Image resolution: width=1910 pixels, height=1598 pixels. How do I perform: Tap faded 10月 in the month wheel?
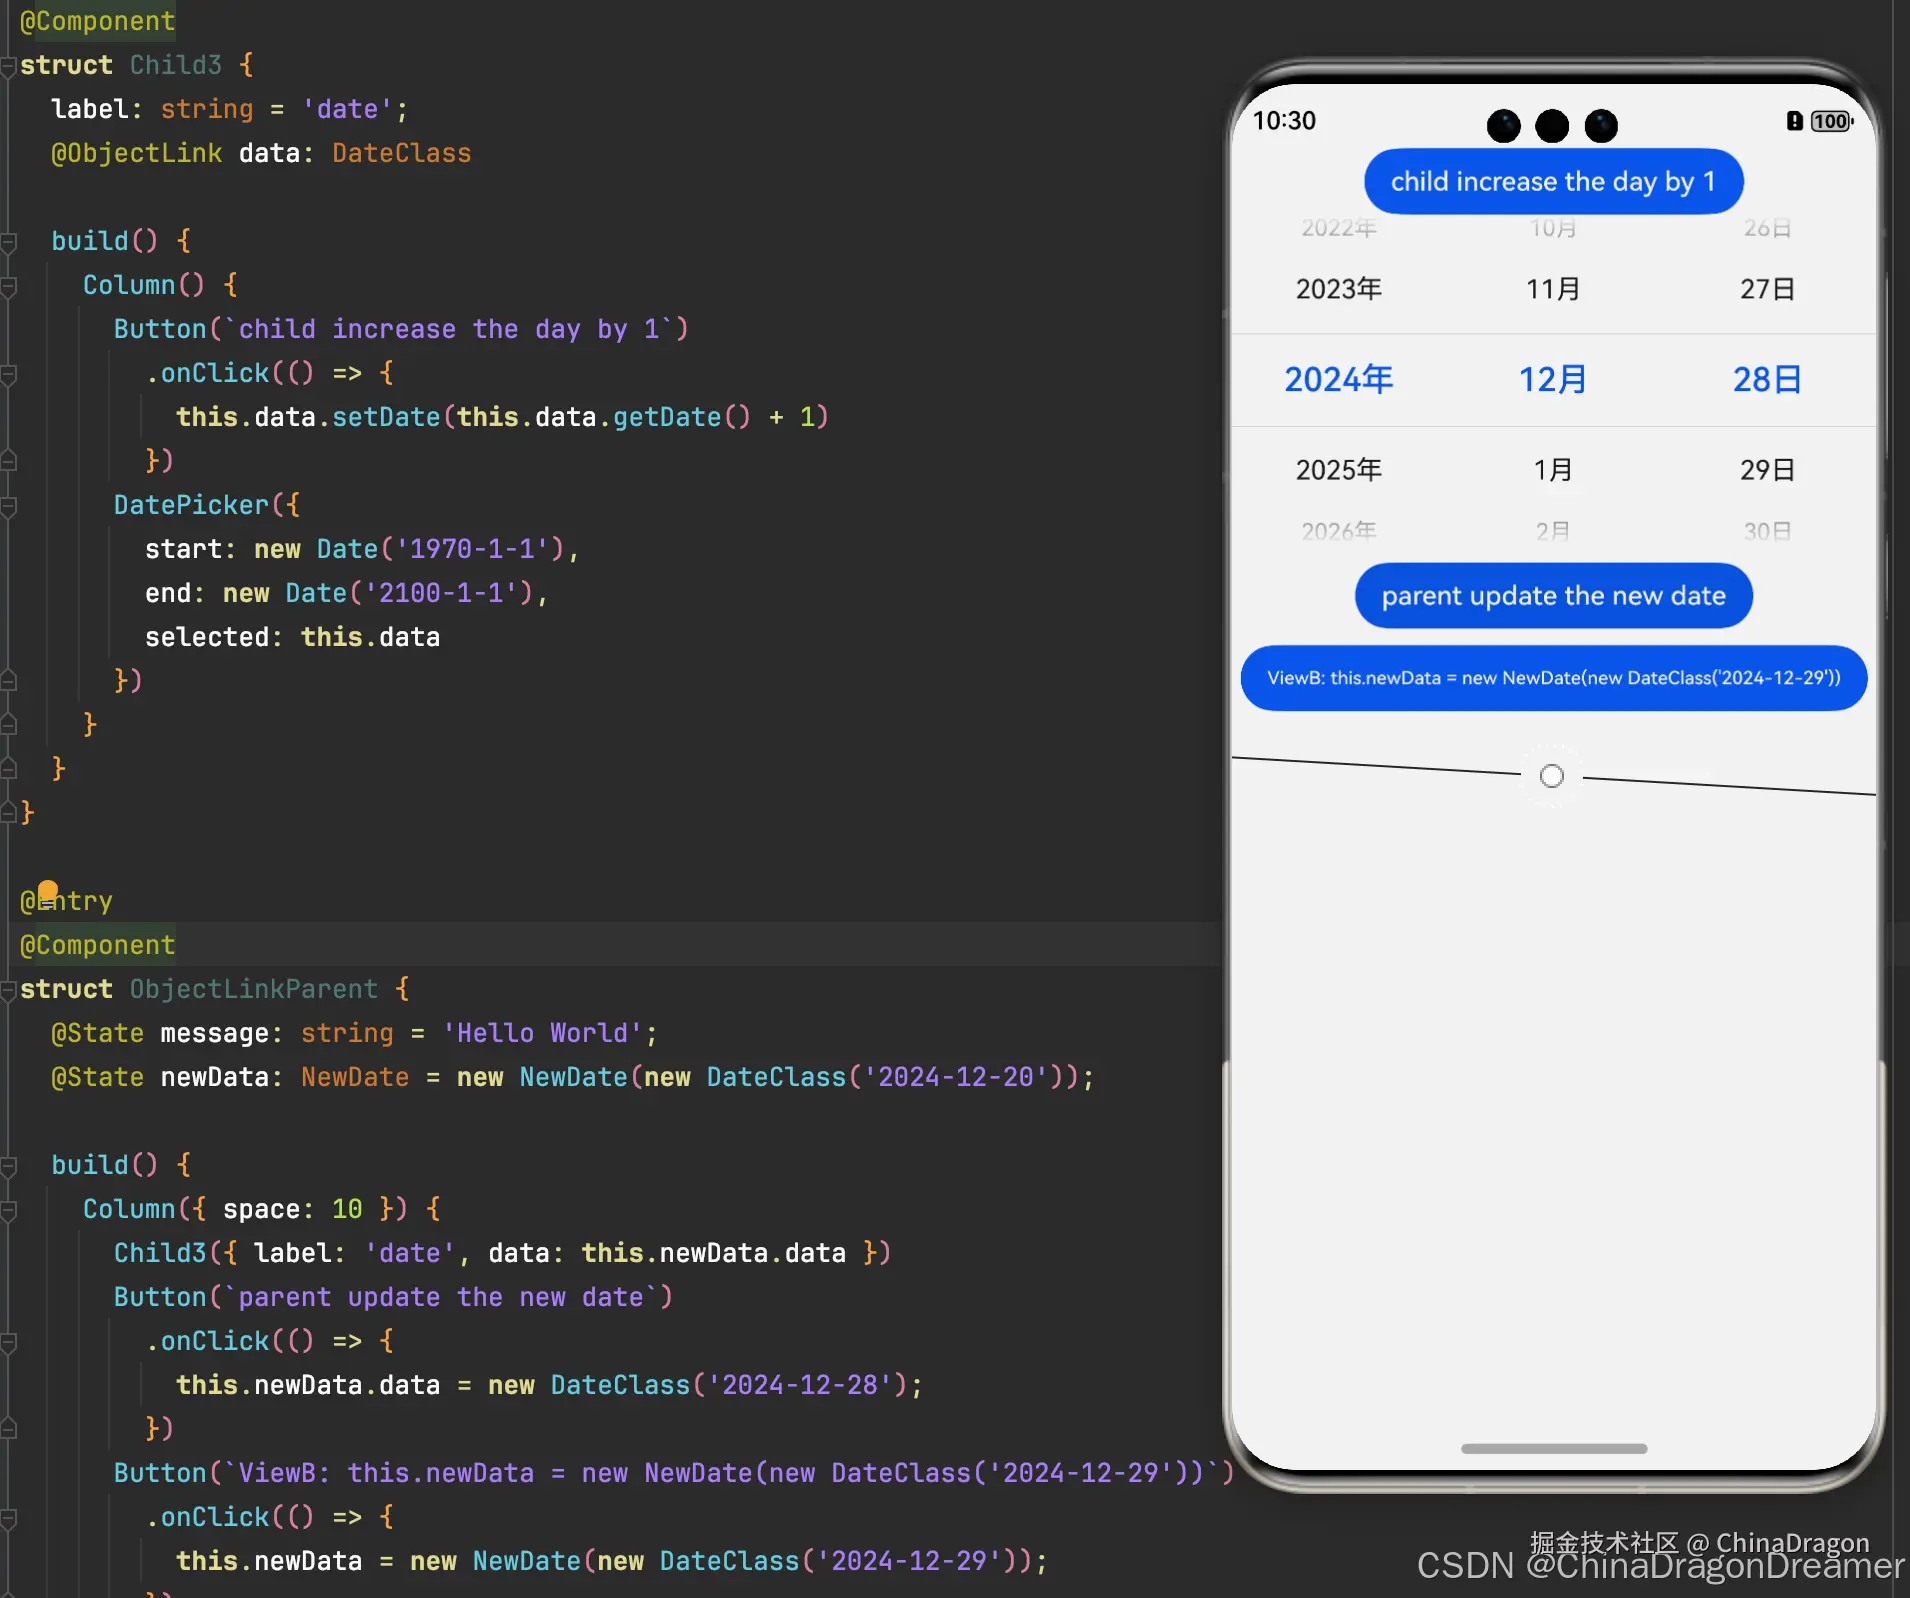coord(1553,228)
